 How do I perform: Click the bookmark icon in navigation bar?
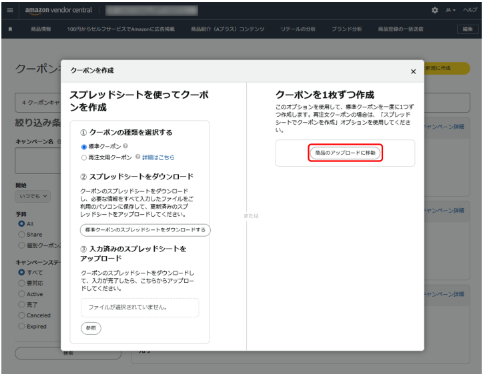pos(10,29)
